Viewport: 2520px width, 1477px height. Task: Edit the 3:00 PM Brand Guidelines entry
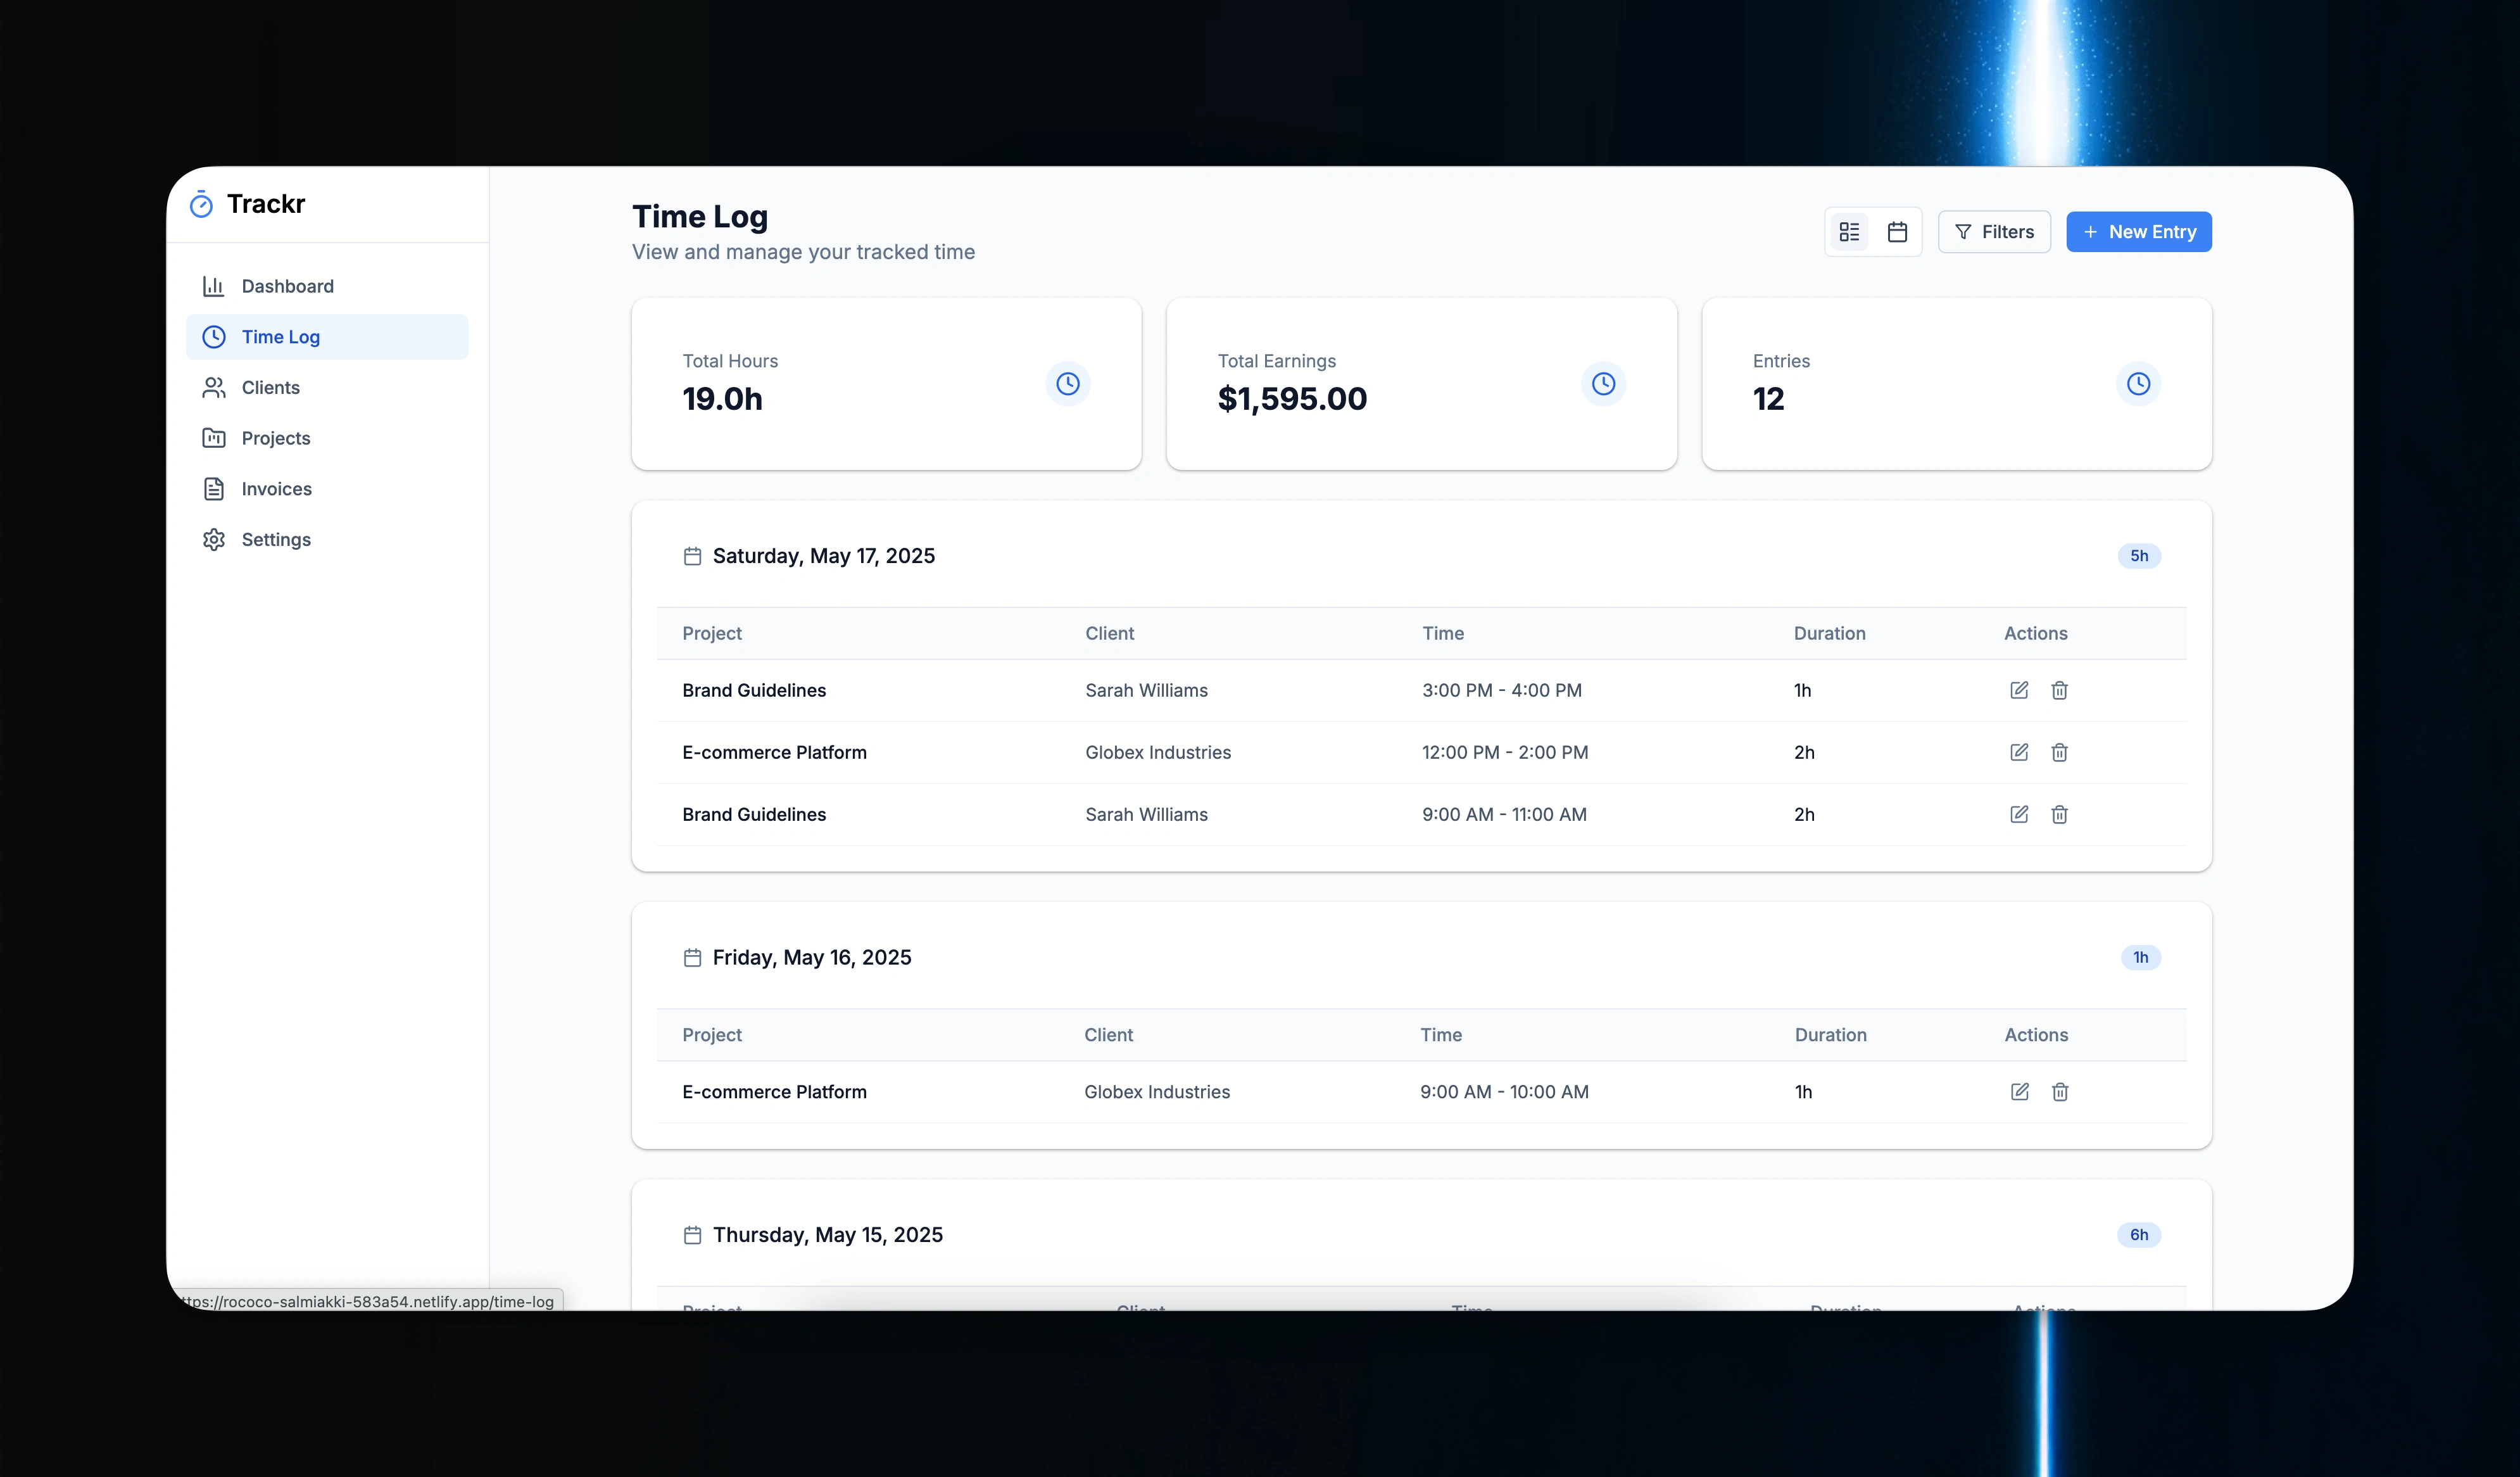click(2019, 690)
